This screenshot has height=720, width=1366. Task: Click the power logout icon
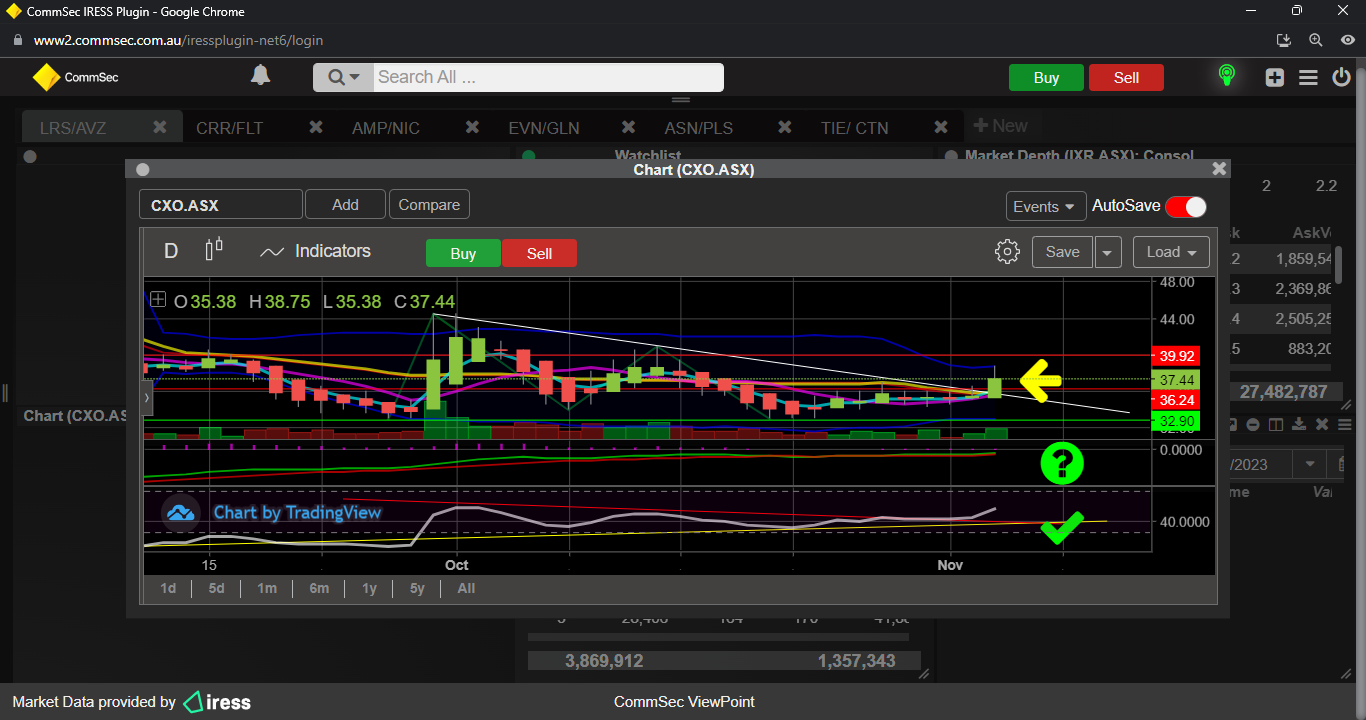[x=1341, y=77]
